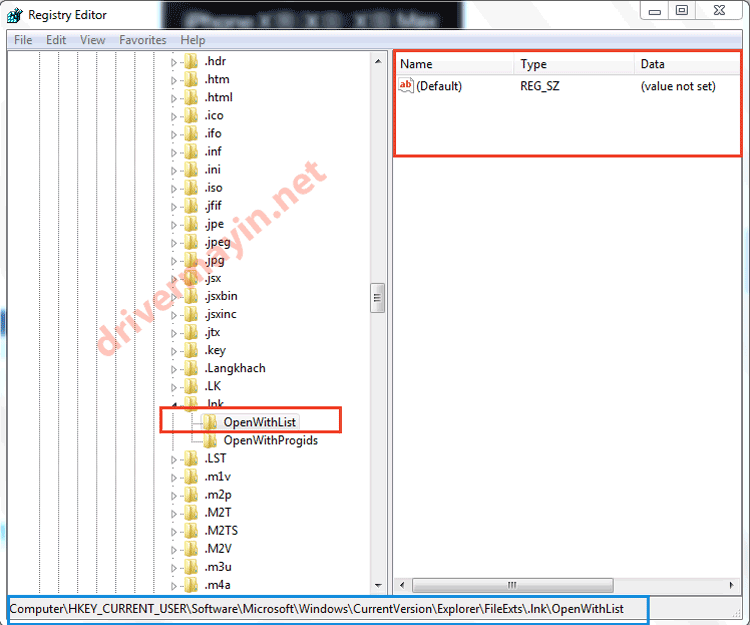
Task: Expand the .M2TS key
Action: coord(174,532)
